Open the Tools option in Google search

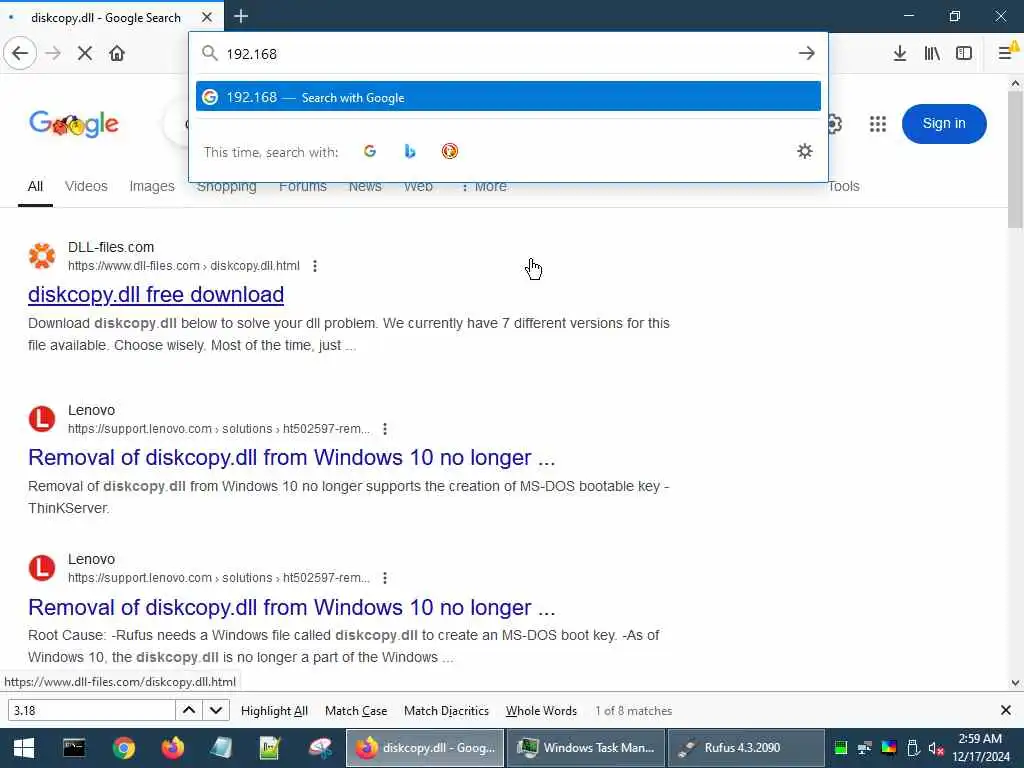[843, 187]
